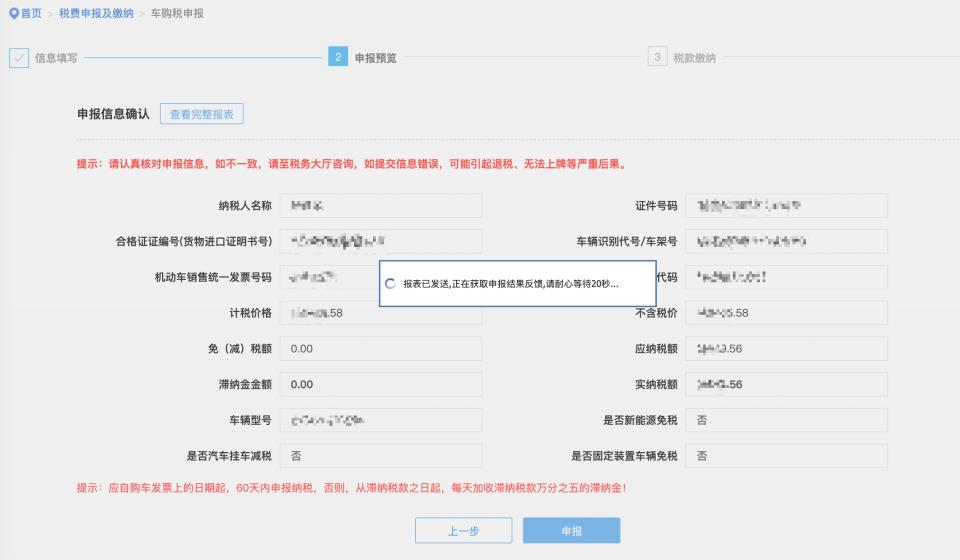Click the 合格证编号 input field
The height and width of the screenshot is (560, 960).
[x=381, y=241]
